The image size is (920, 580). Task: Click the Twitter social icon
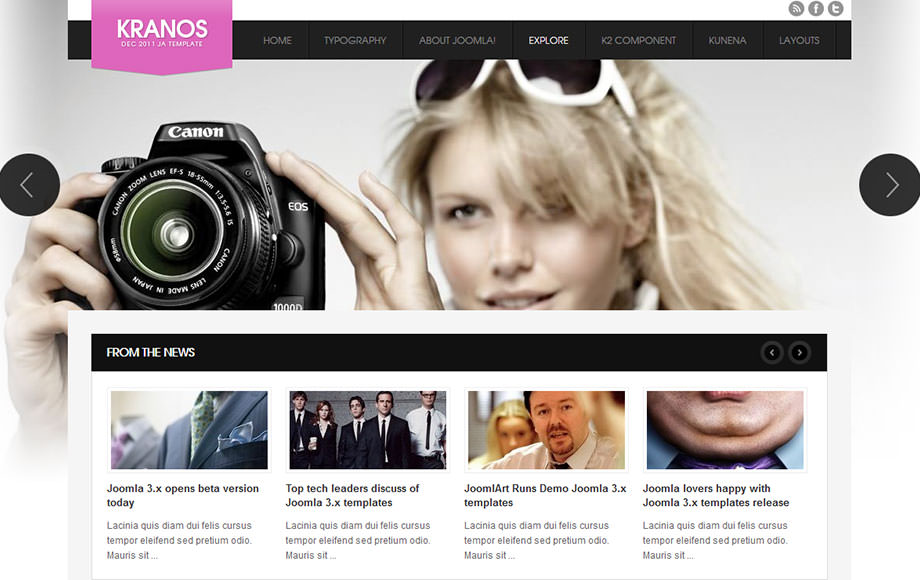click(835, 9)
